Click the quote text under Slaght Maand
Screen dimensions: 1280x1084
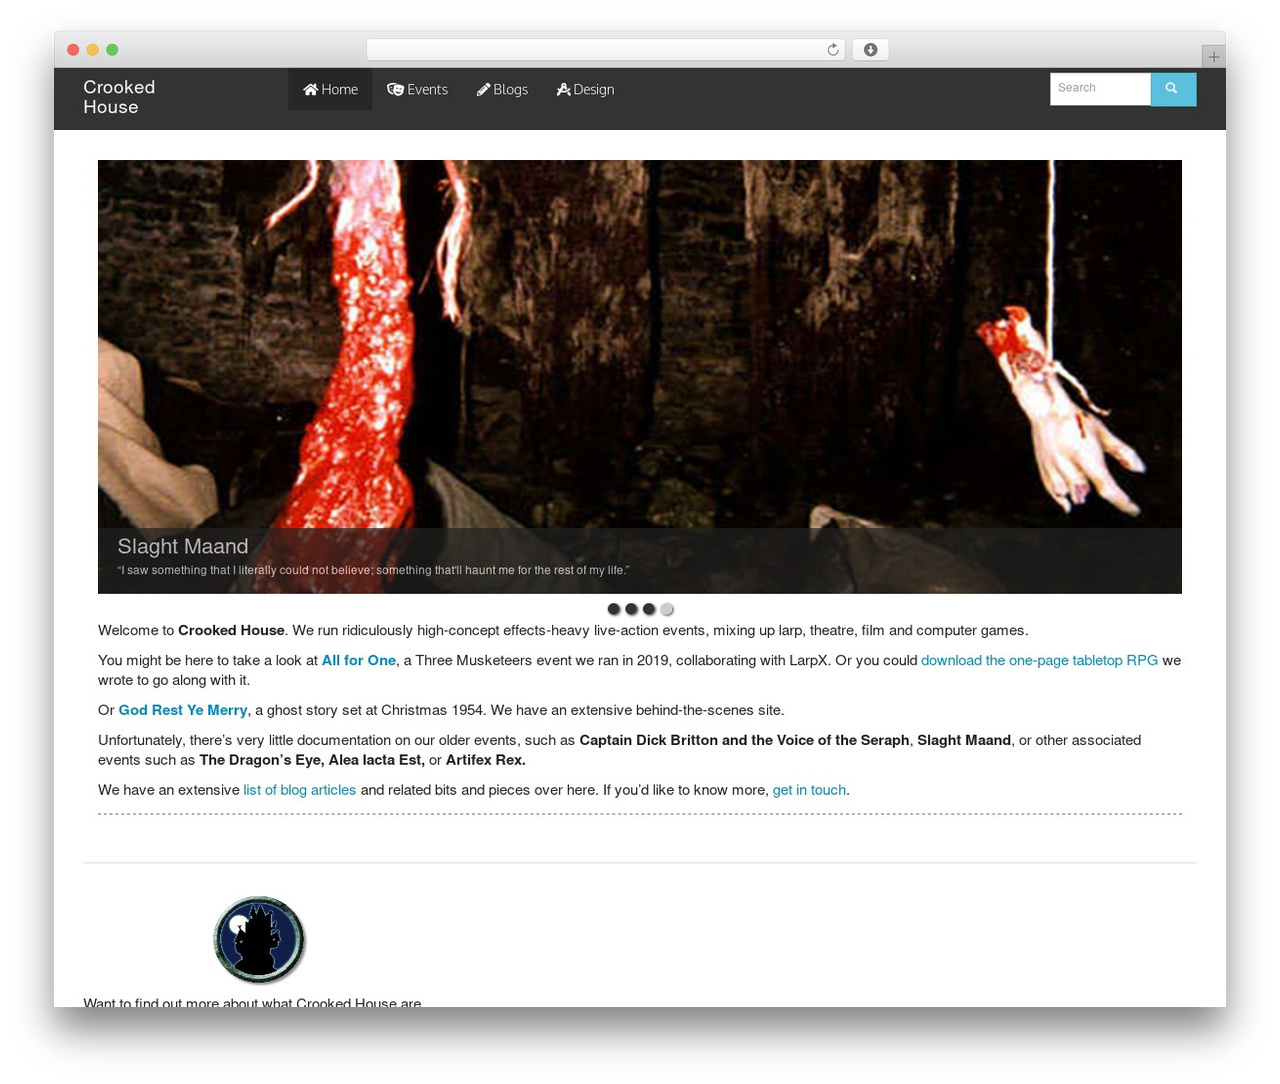(373, 571)
